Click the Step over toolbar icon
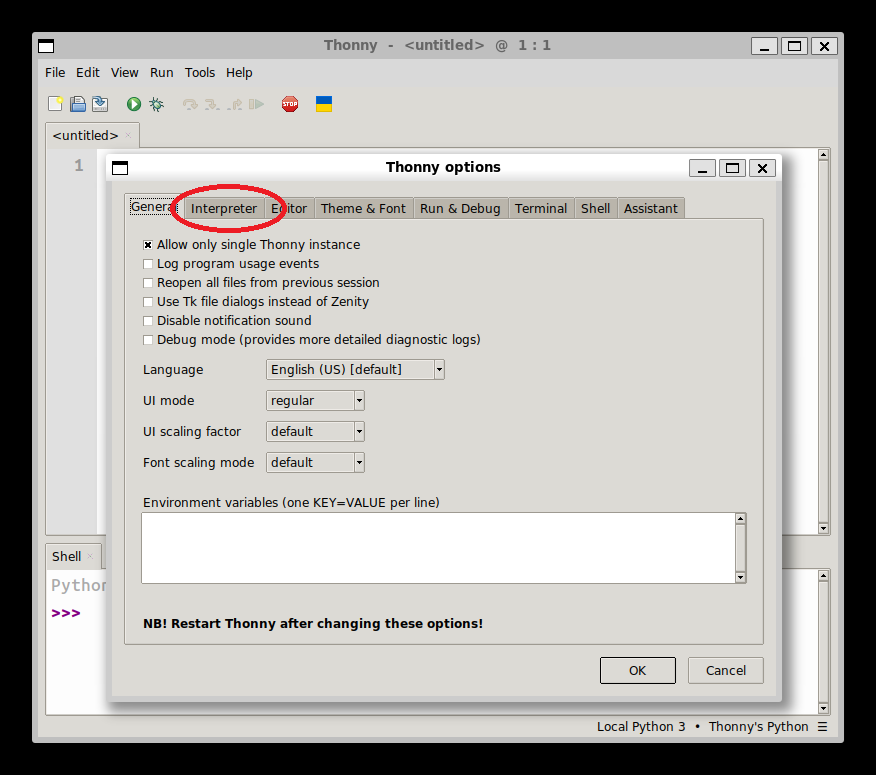 pos(190,104)
